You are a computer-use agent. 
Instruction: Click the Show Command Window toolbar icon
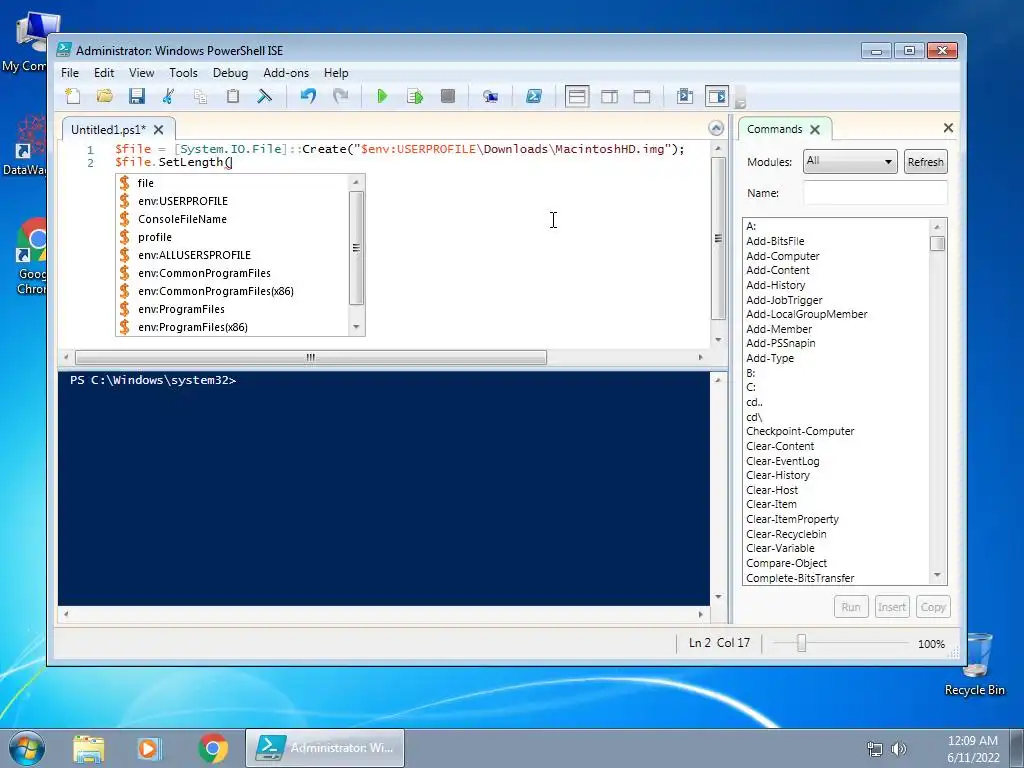(684, 97)
